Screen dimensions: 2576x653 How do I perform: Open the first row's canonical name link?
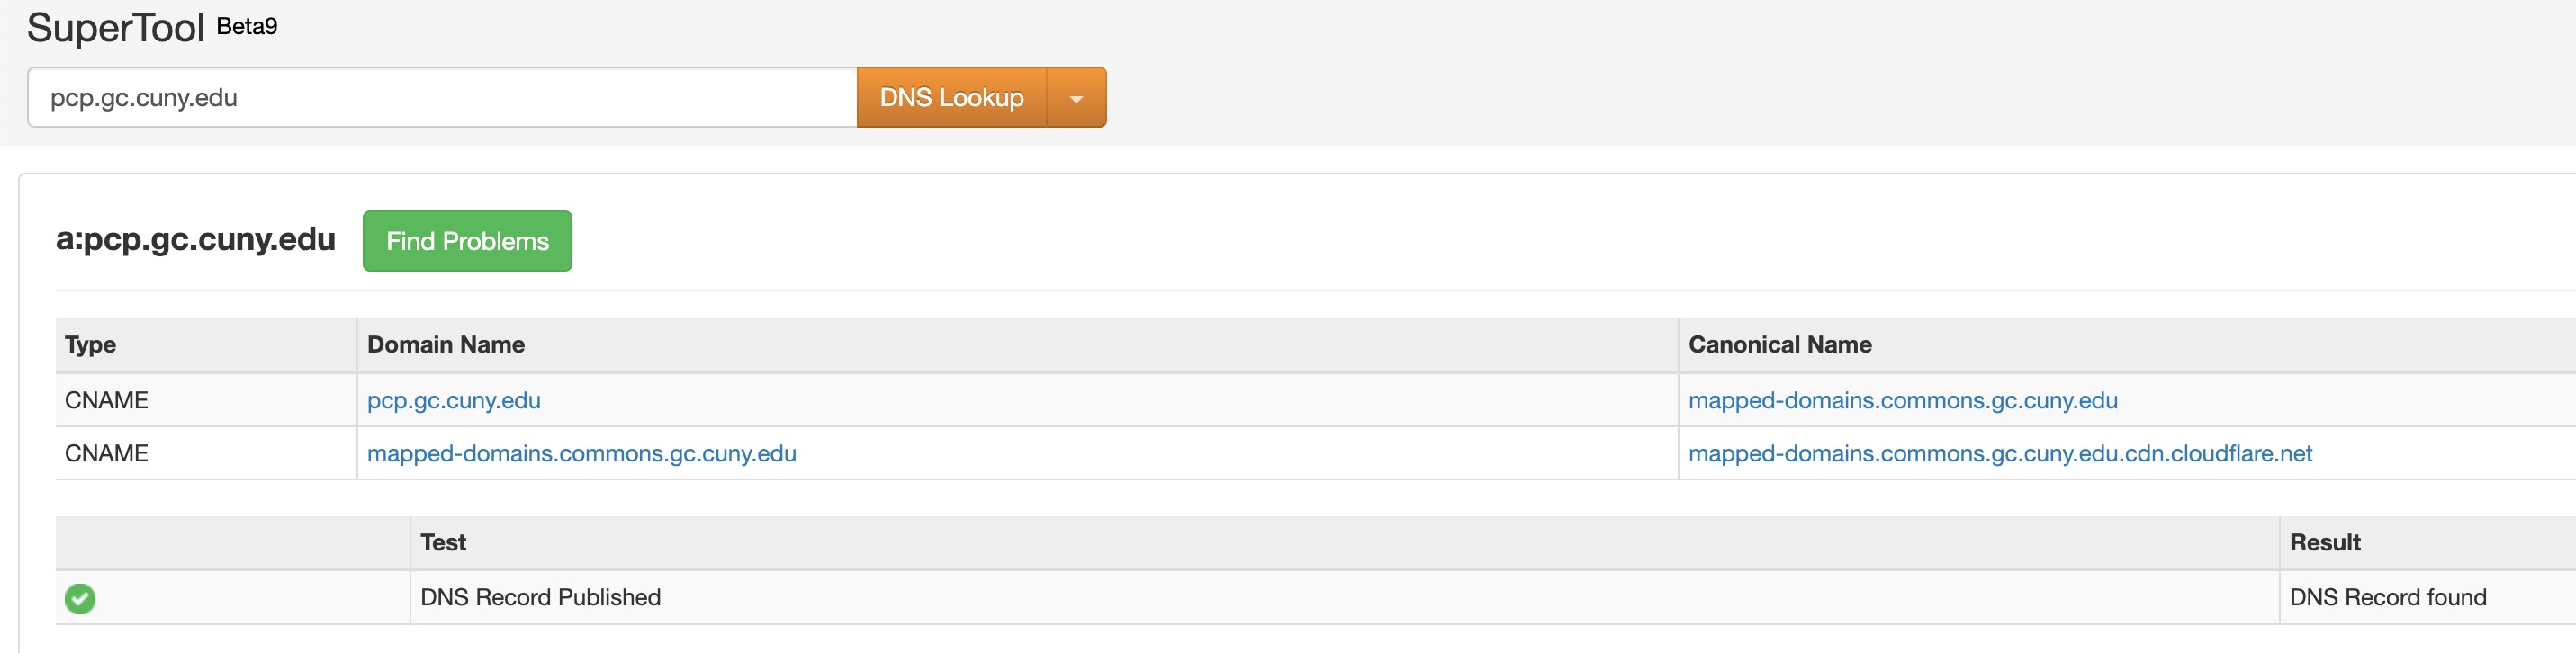(1902, 400)
